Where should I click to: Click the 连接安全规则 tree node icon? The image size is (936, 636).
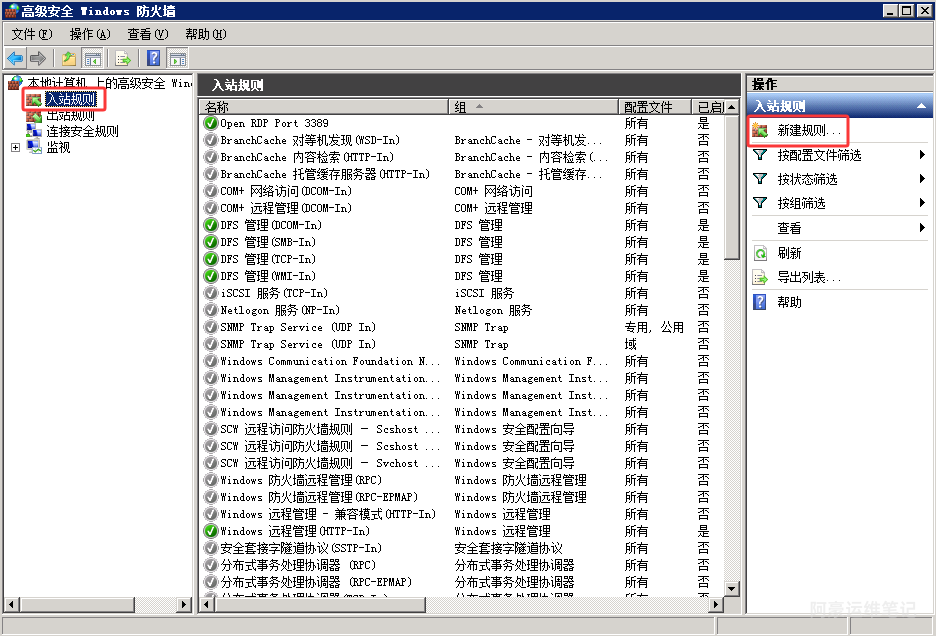(x=34, y=131)
